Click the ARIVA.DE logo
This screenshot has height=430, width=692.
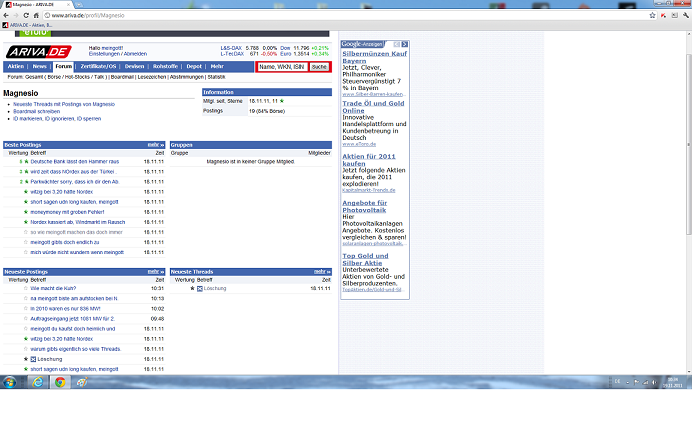click(39, 52)
